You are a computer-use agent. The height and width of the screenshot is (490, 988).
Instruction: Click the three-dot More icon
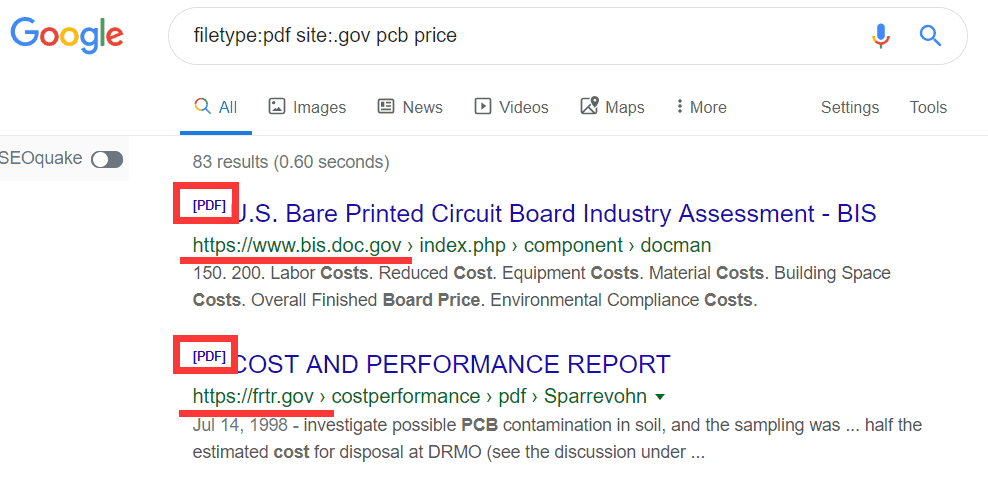point(680,107)
